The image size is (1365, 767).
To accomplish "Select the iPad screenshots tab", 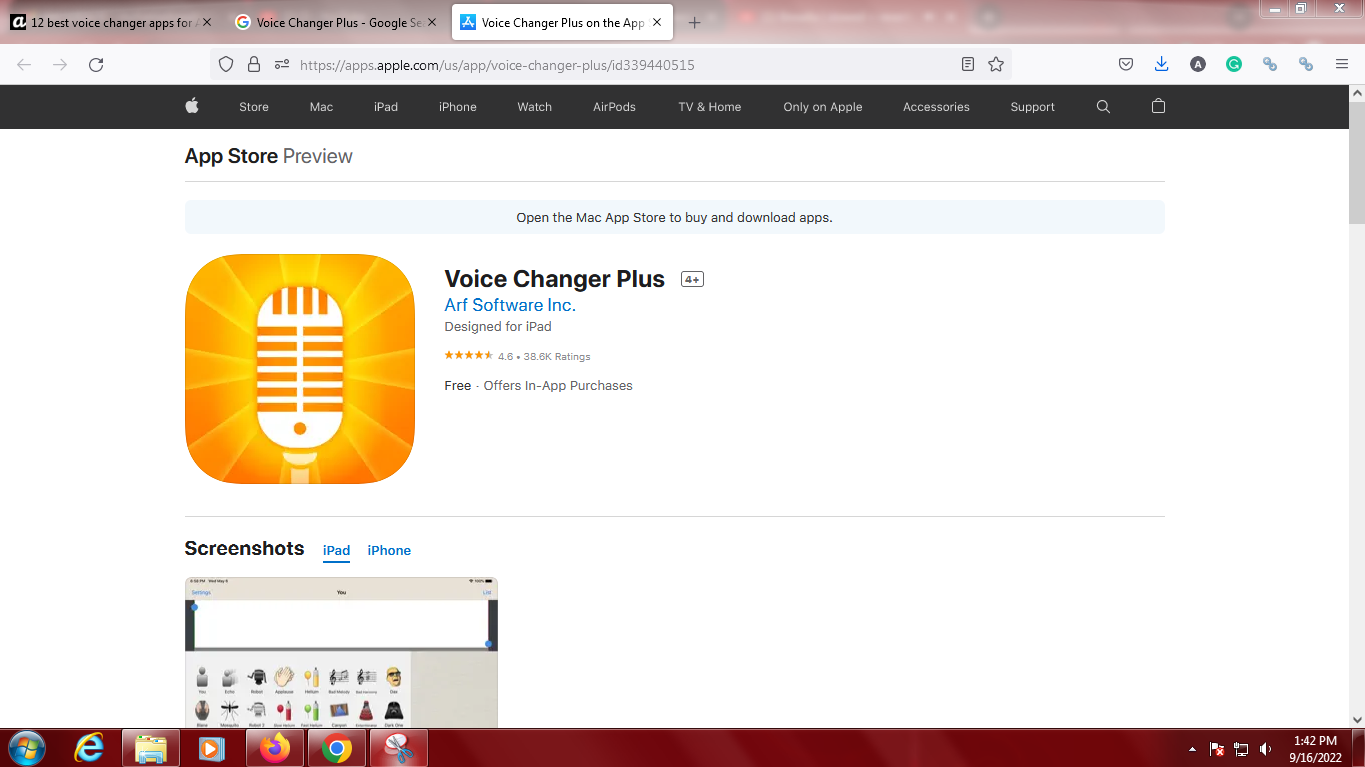I will [336, 550].
